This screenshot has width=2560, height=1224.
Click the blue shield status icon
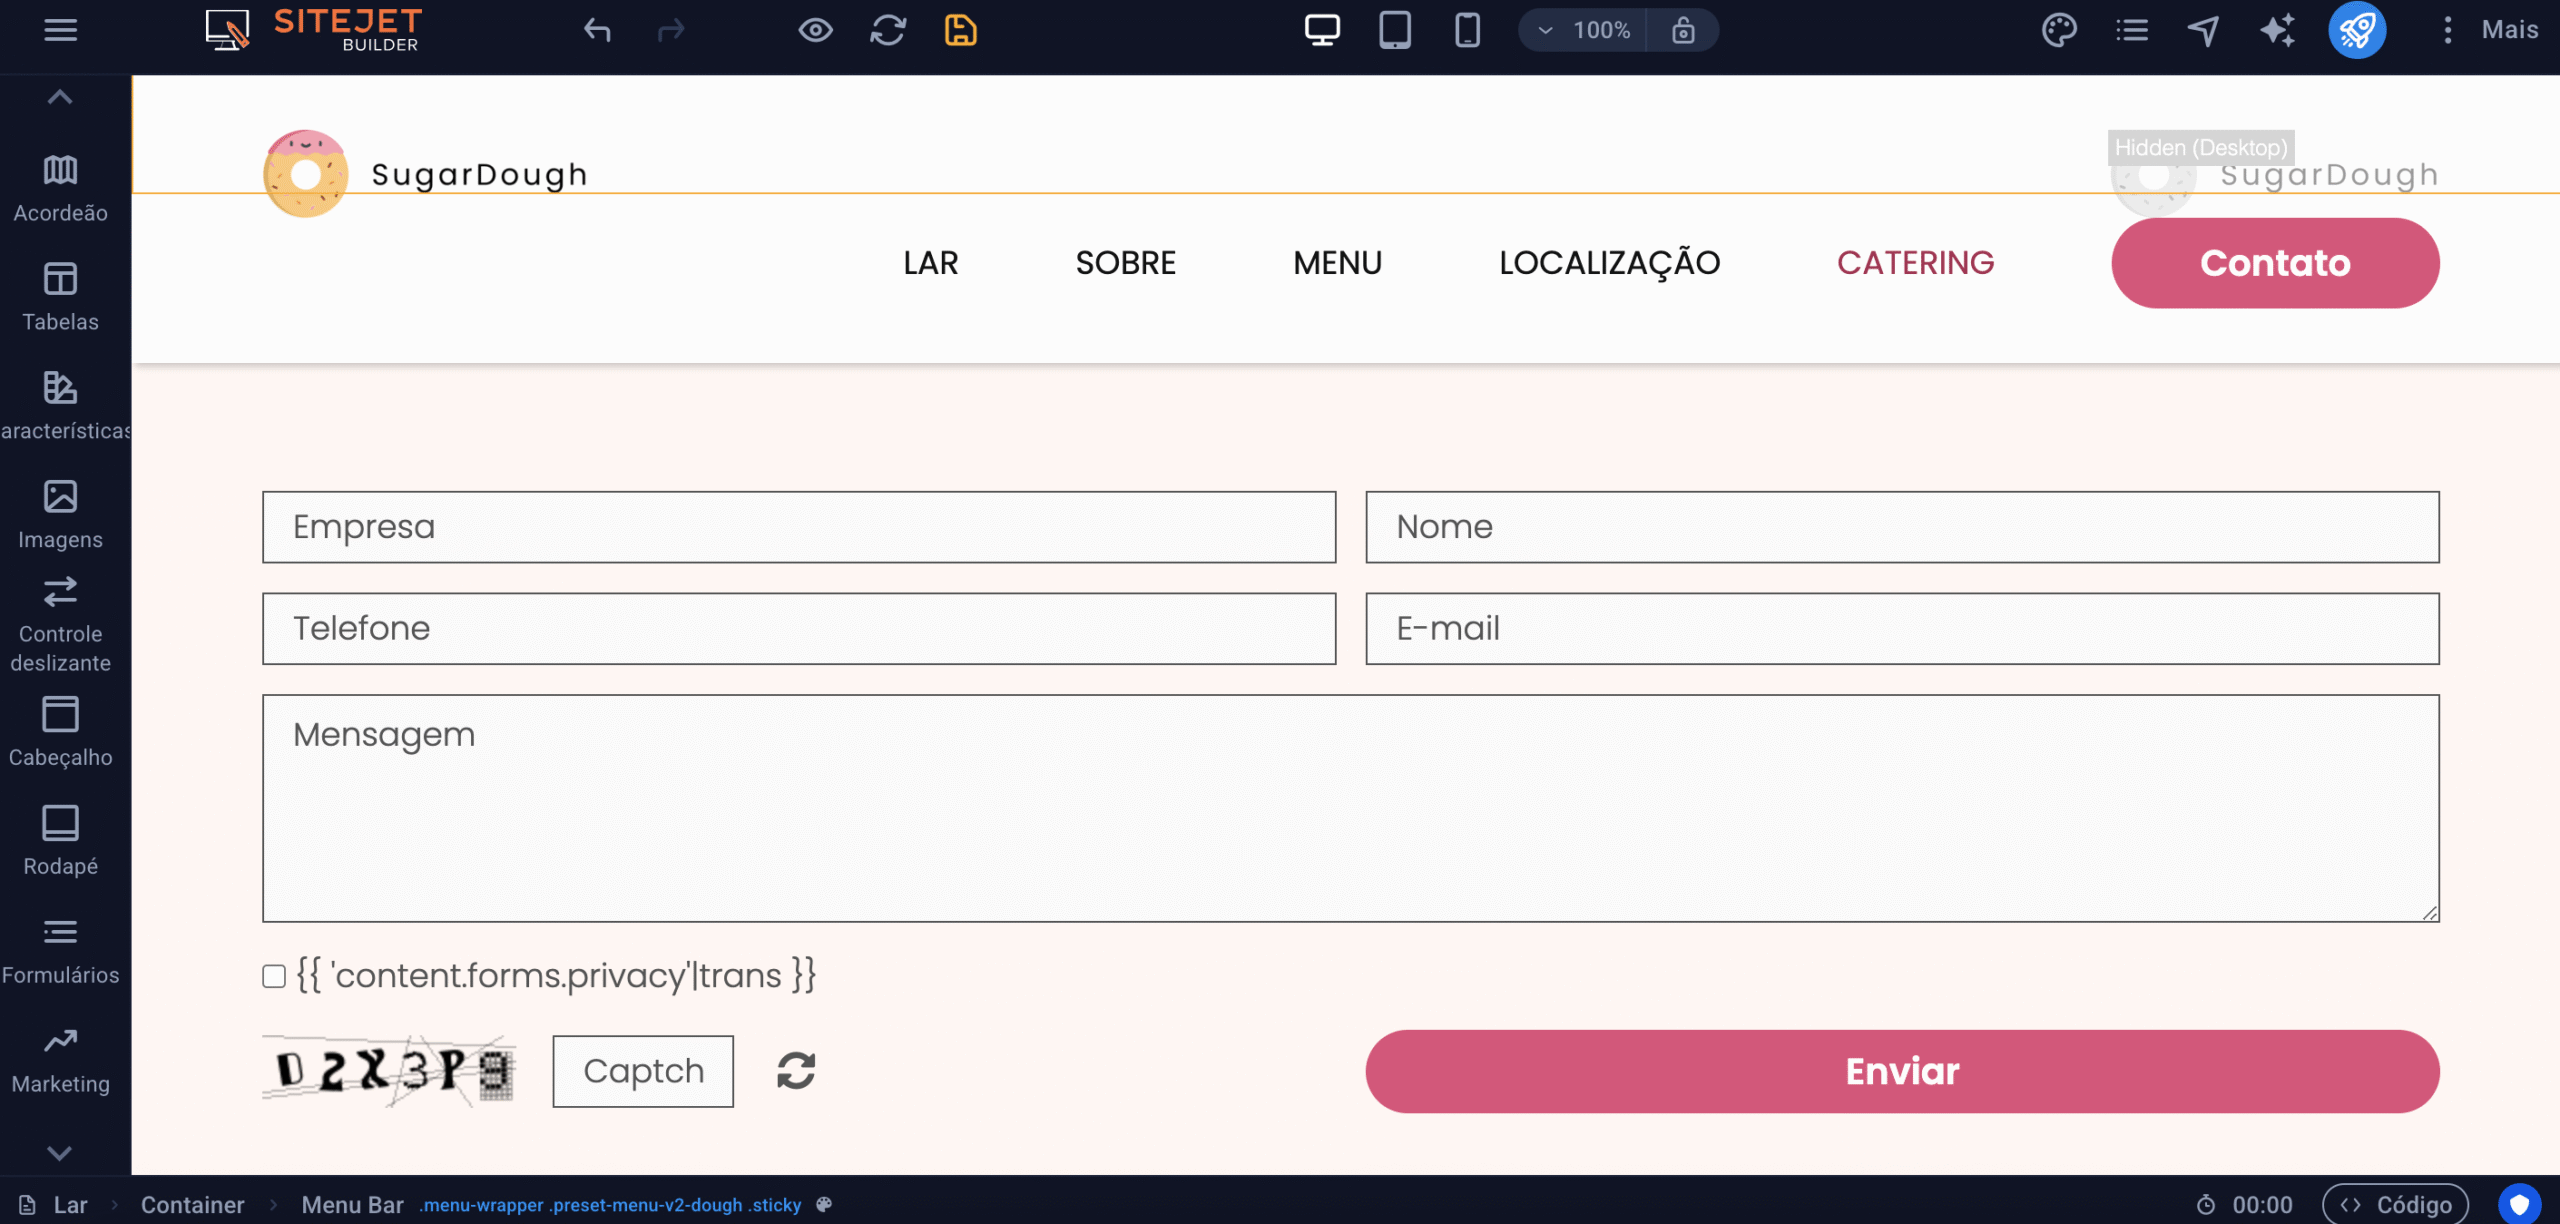2519,1204
